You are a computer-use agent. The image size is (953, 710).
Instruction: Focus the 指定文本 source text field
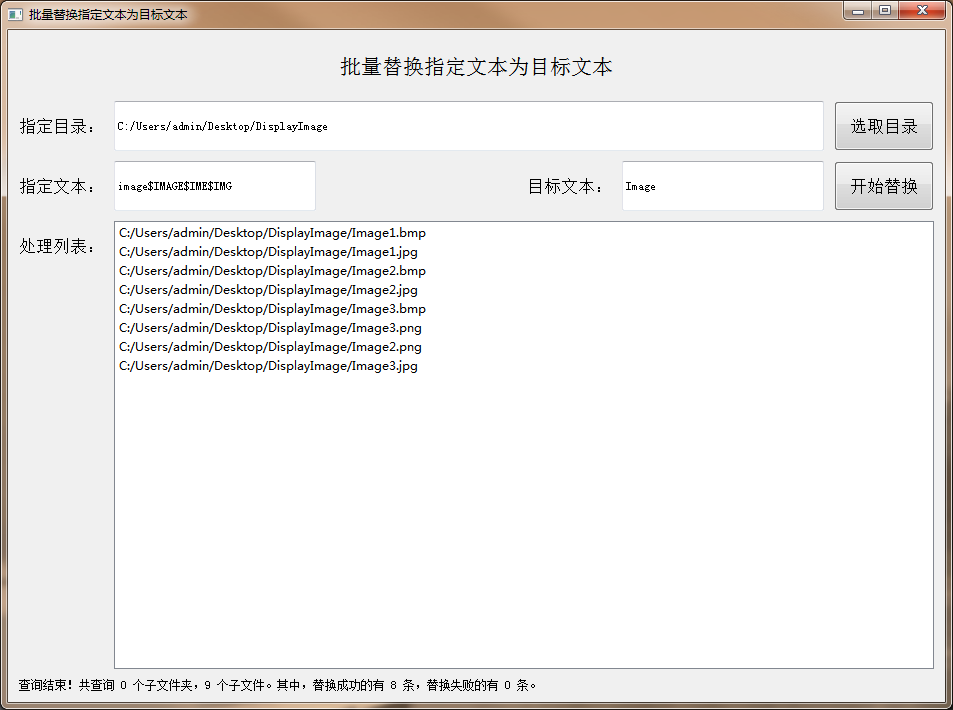[214, 186]
